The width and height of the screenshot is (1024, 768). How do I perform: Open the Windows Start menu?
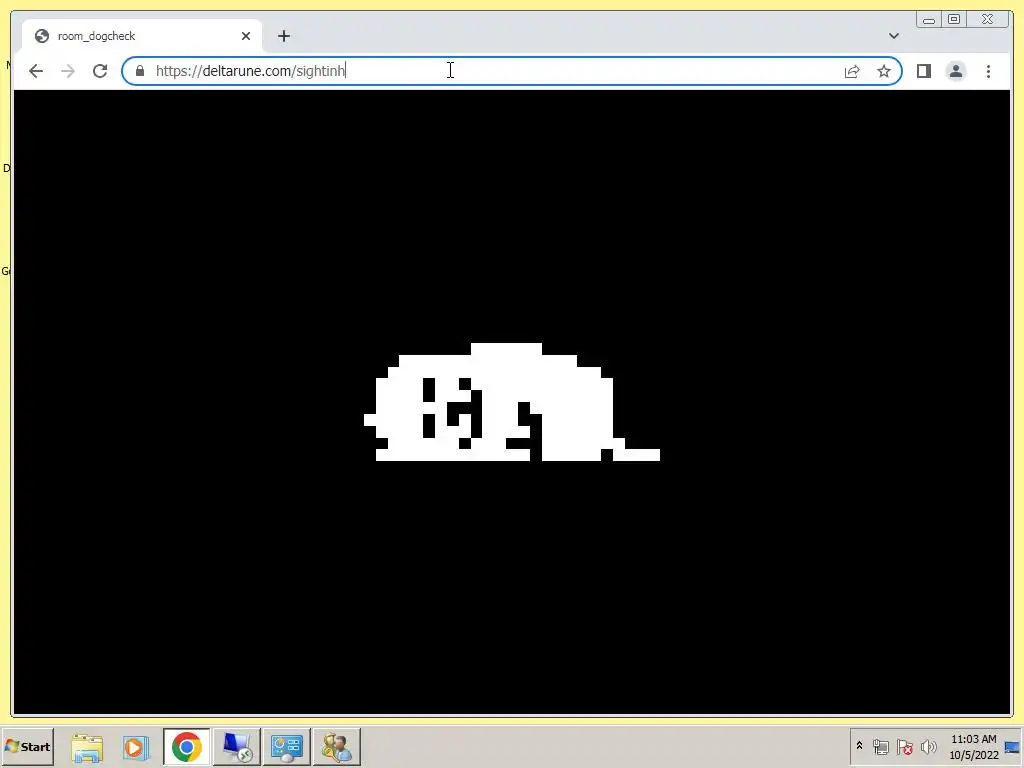[x=27, y=746]
